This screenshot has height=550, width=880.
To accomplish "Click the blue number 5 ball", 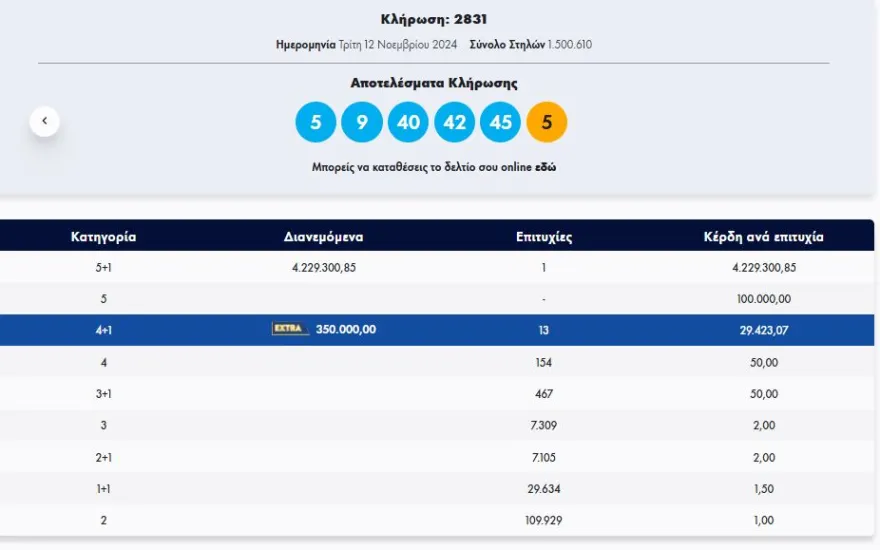I will click(315, 122).
